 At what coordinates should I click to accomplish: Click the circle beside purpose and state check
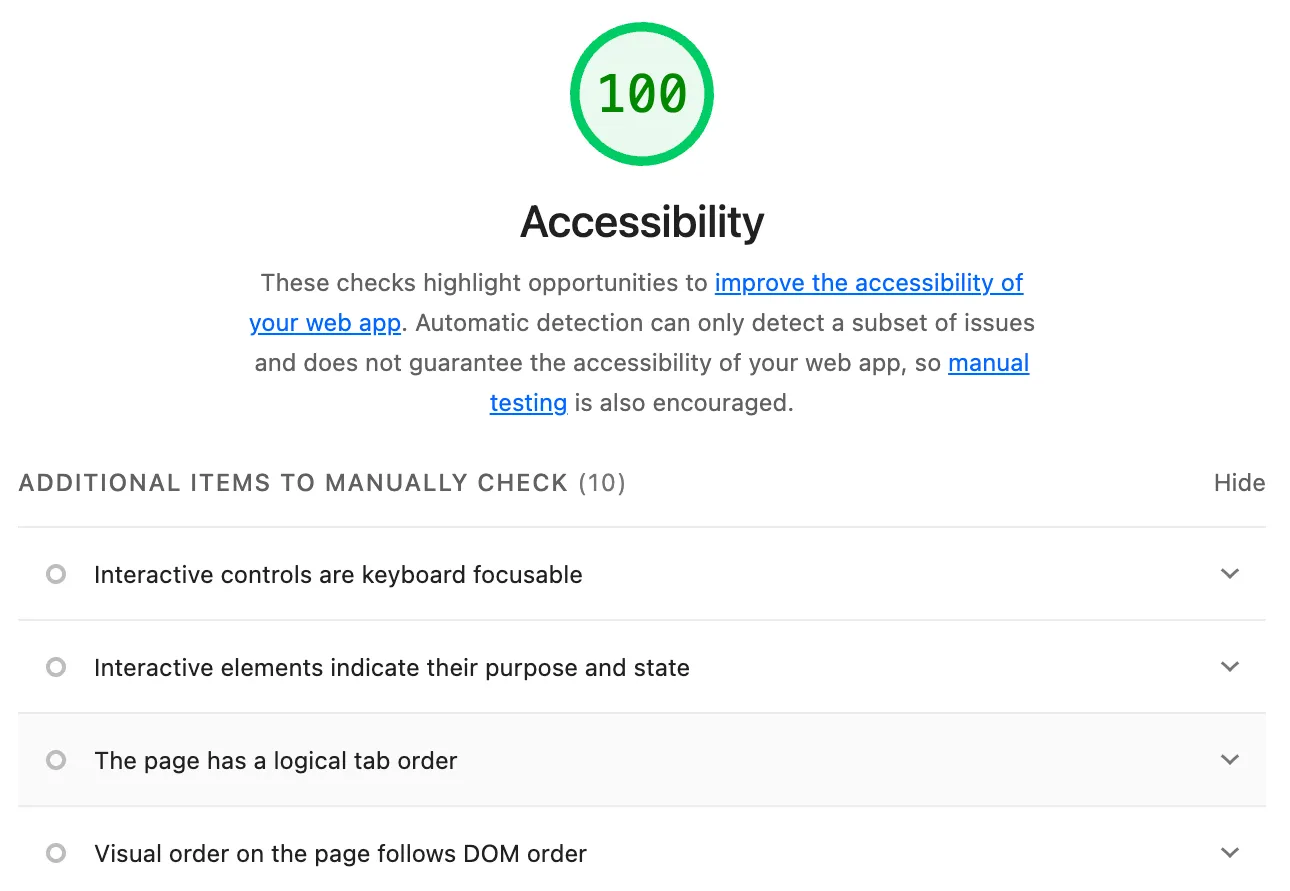coord(56,667)
